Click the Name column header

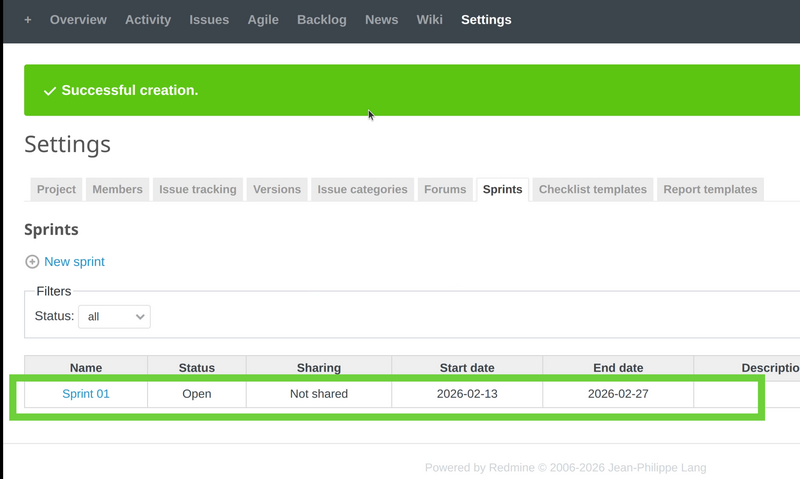pyautogui.click(x=86, y=368)
